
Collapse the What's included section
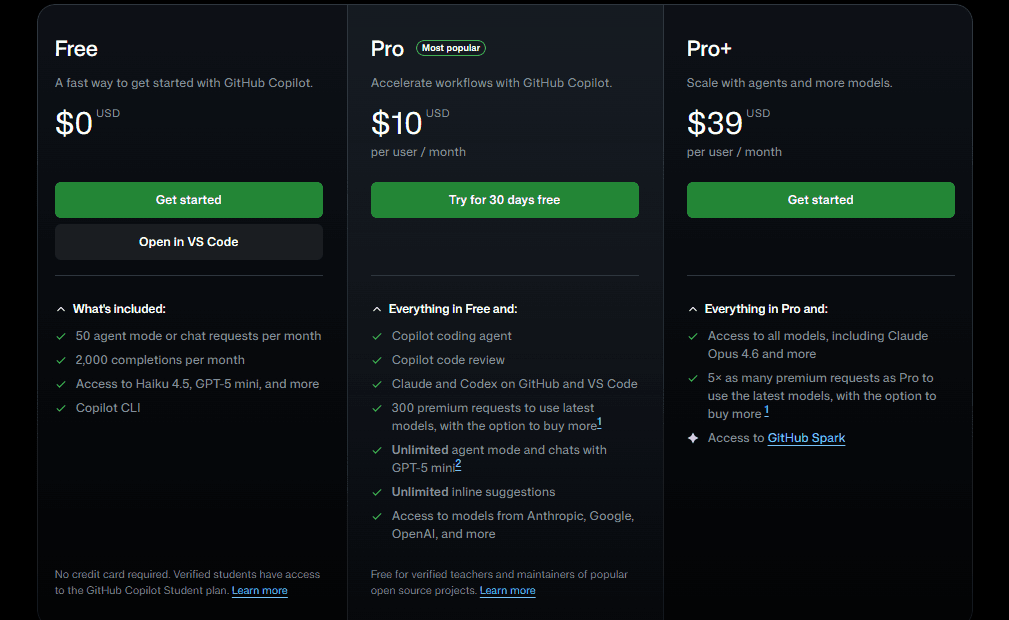[x=61, y=310]
